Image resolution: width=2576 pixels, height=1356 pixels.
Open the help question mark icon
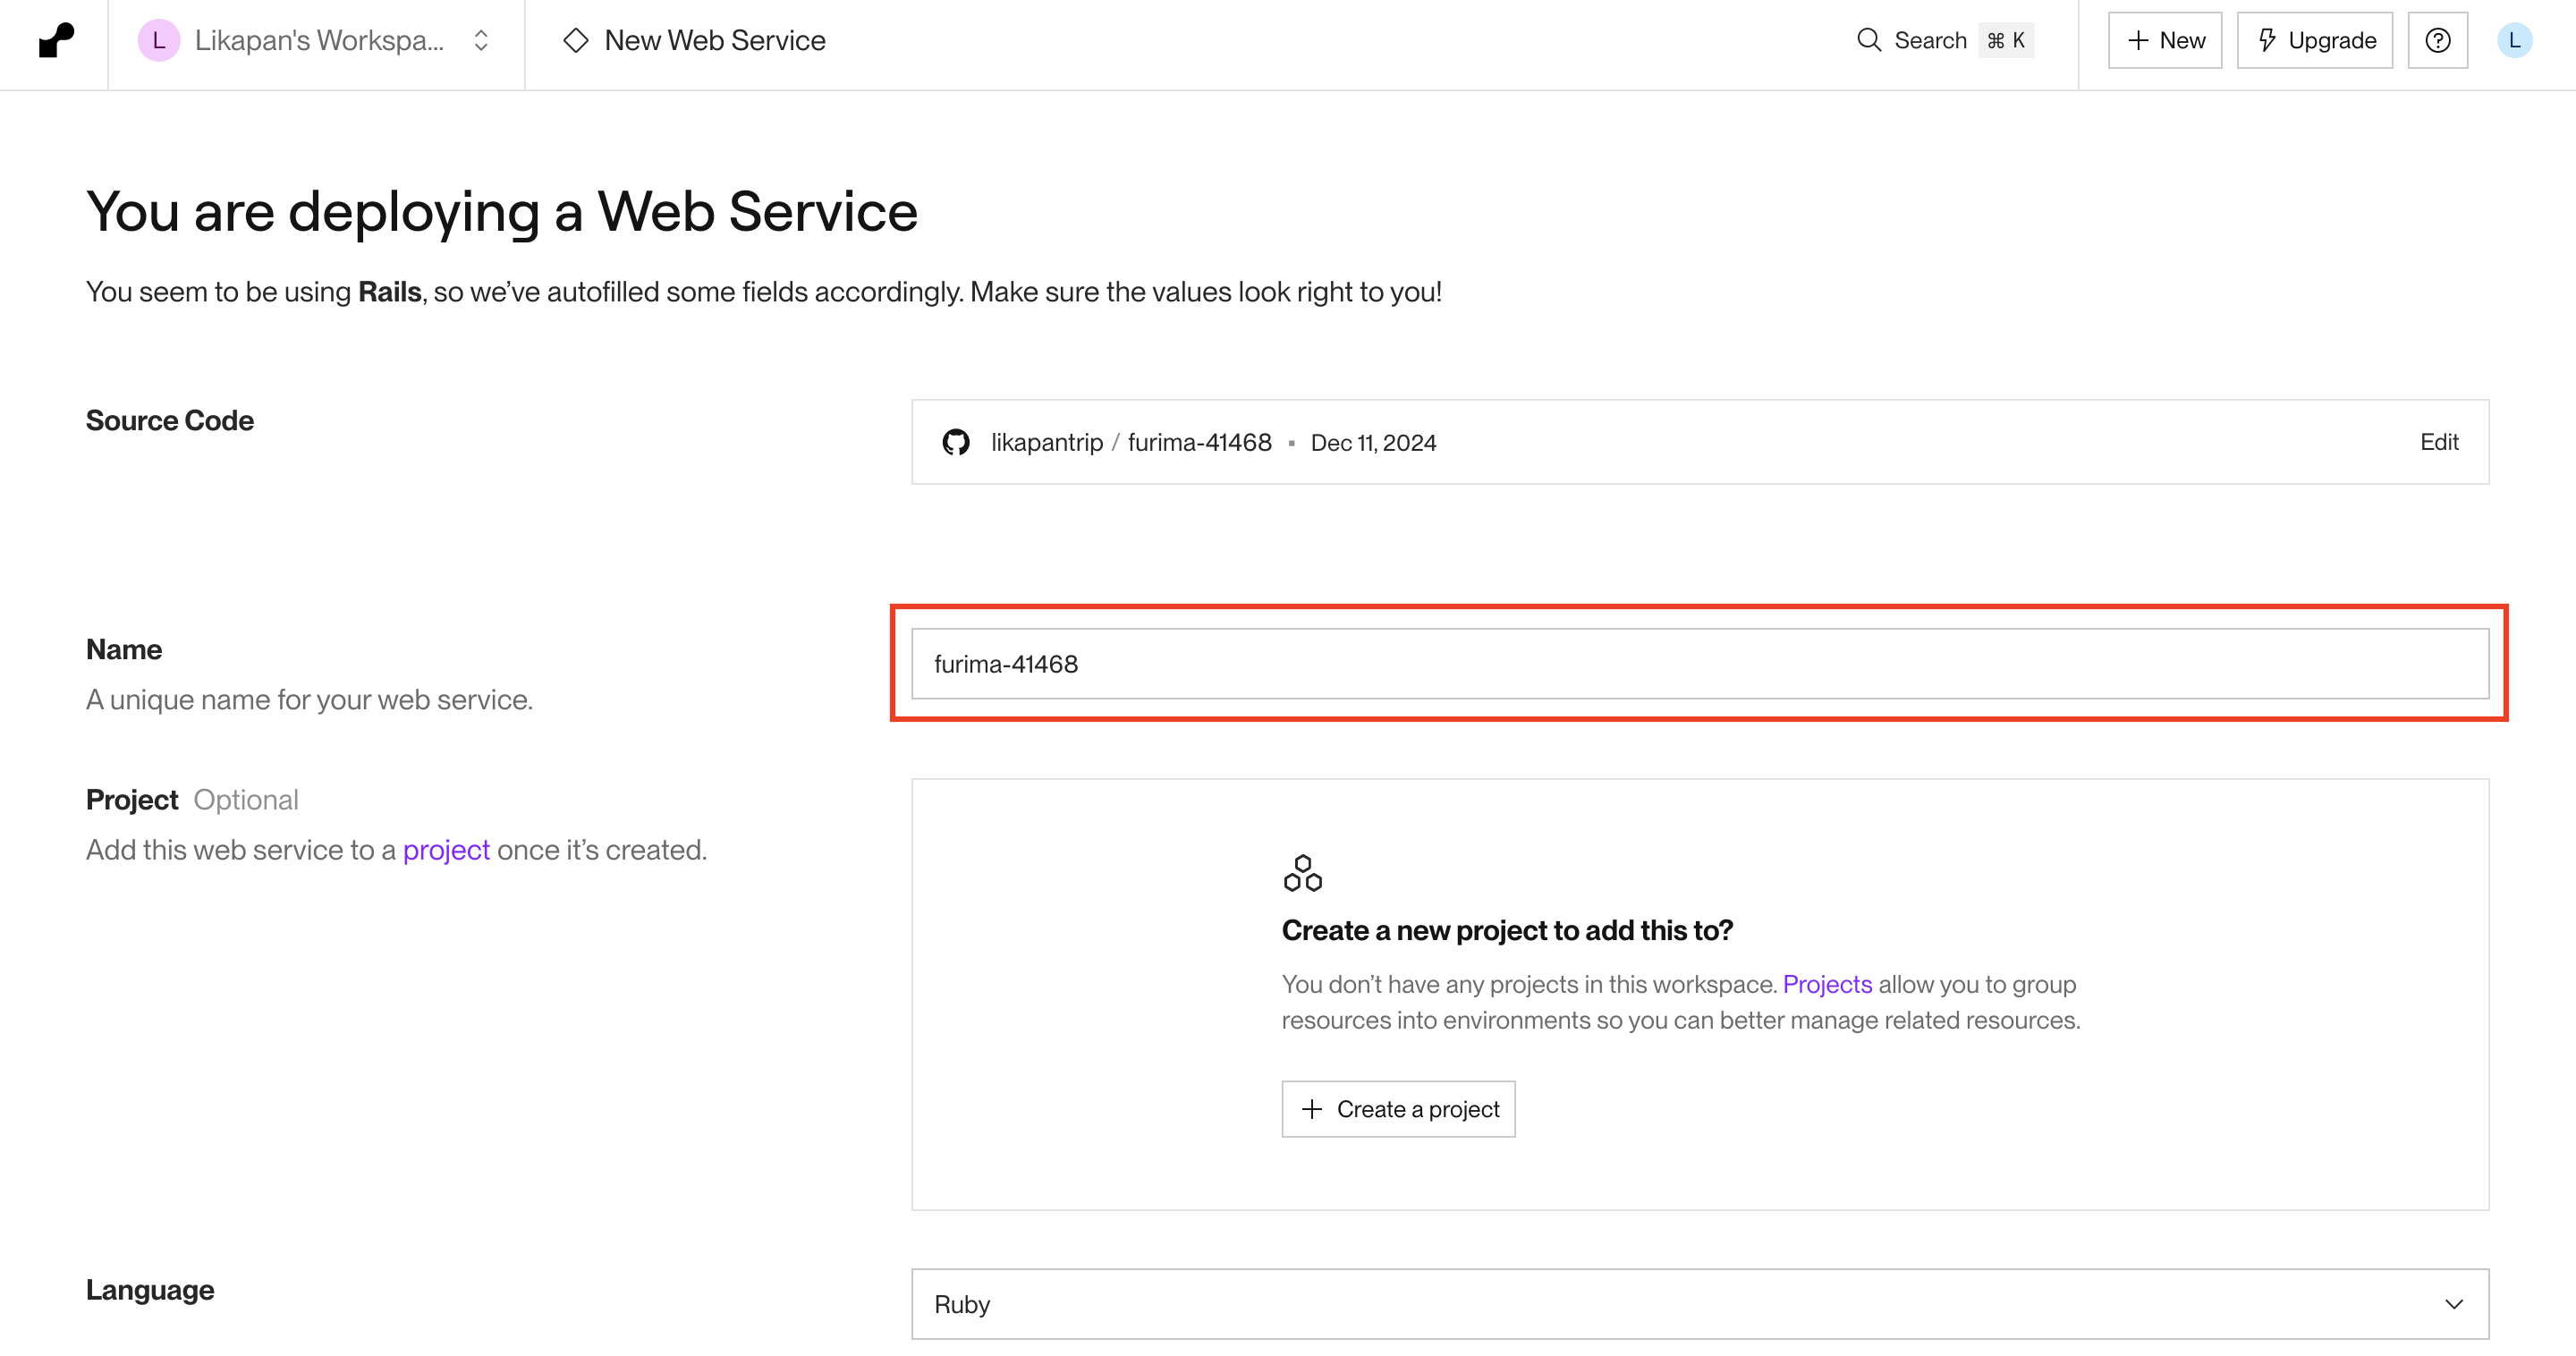pos(2437,41)
